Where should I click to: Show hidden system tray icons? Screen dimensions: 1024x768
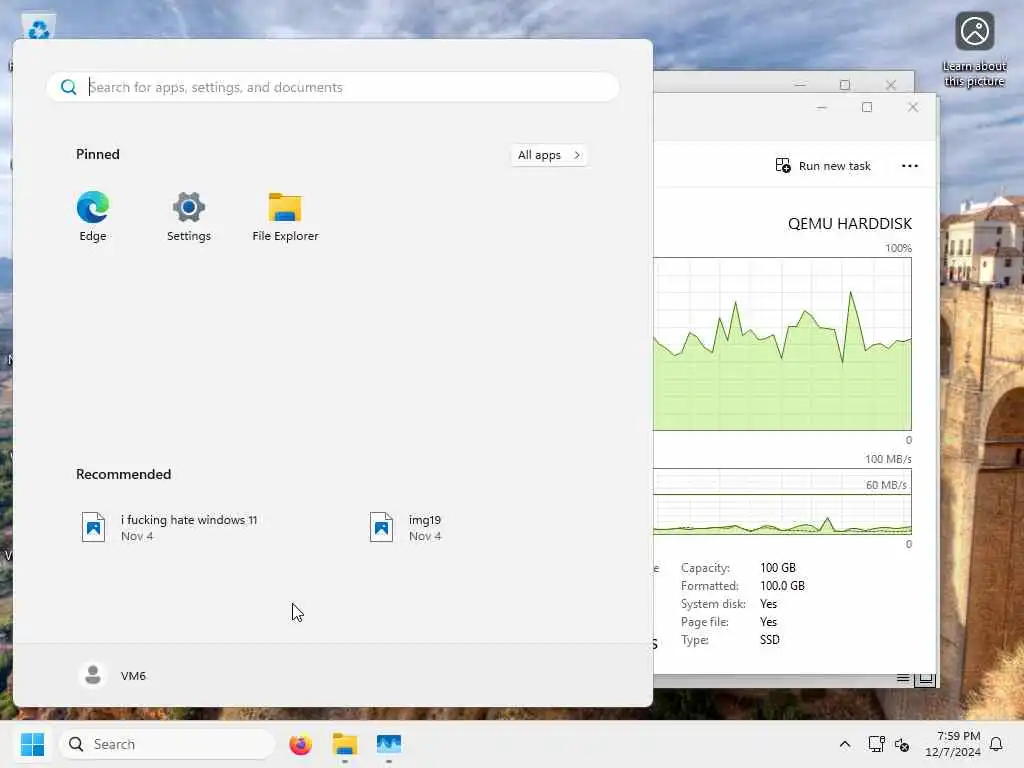pyautogui.click(x=844, y=744)
